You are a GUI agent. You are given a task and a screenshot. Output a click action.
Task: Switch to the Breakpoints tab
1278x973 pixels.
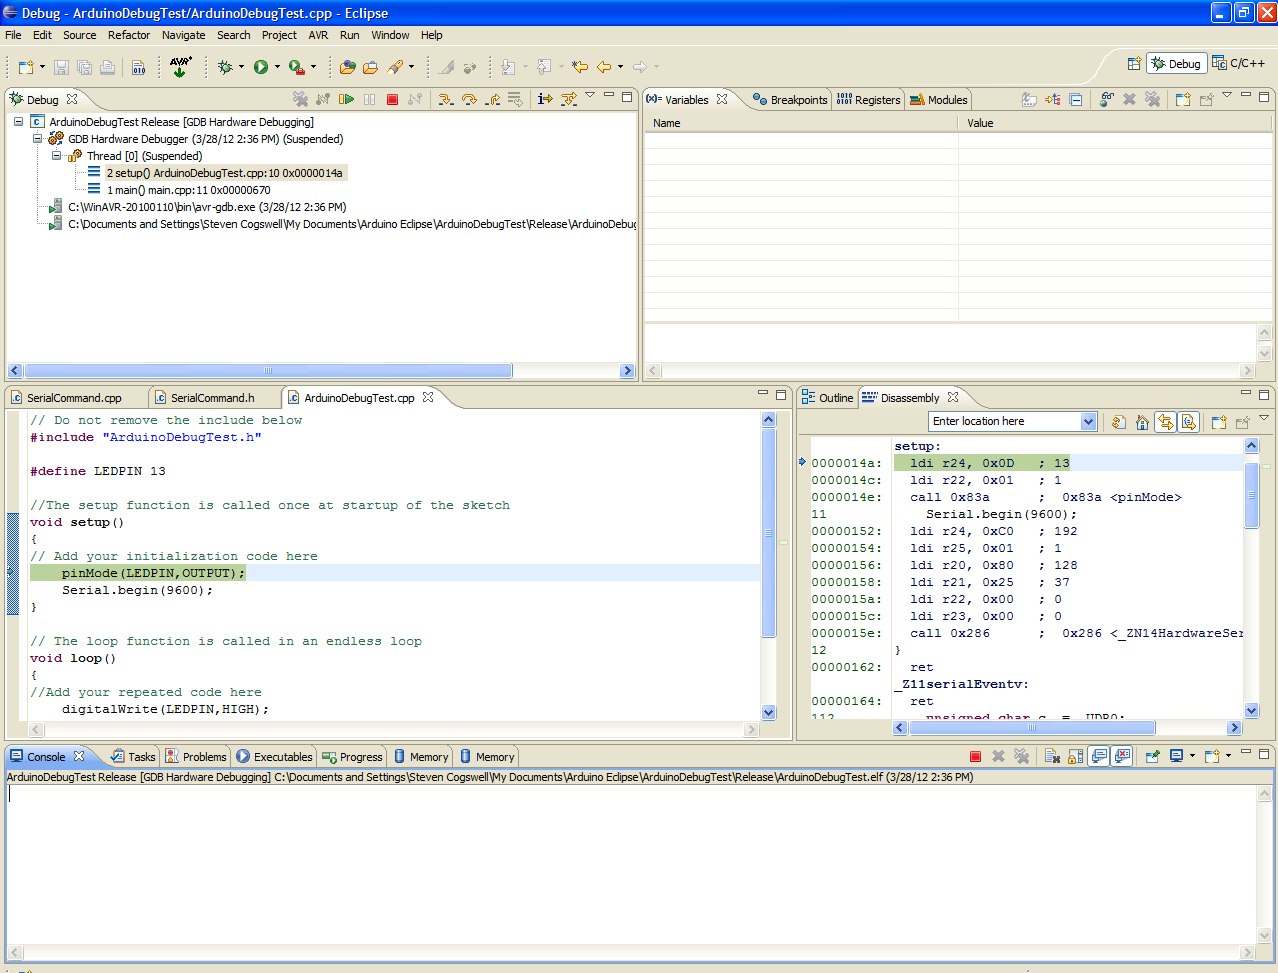(790, 100)
